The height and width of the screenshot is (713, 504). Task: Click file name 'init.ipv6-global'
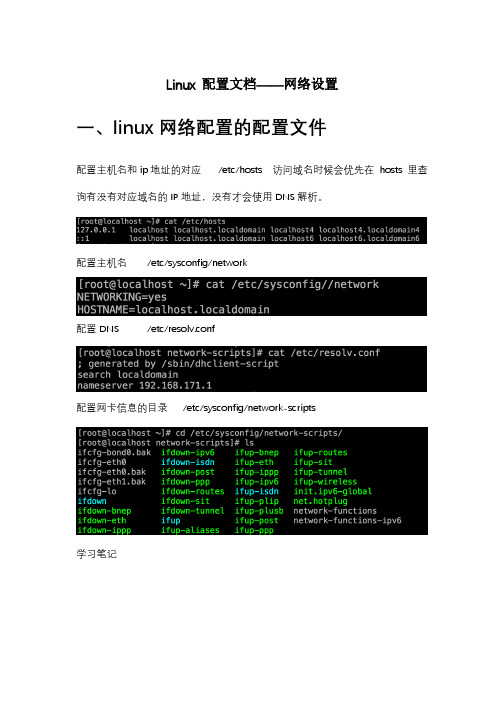[333, 491]
